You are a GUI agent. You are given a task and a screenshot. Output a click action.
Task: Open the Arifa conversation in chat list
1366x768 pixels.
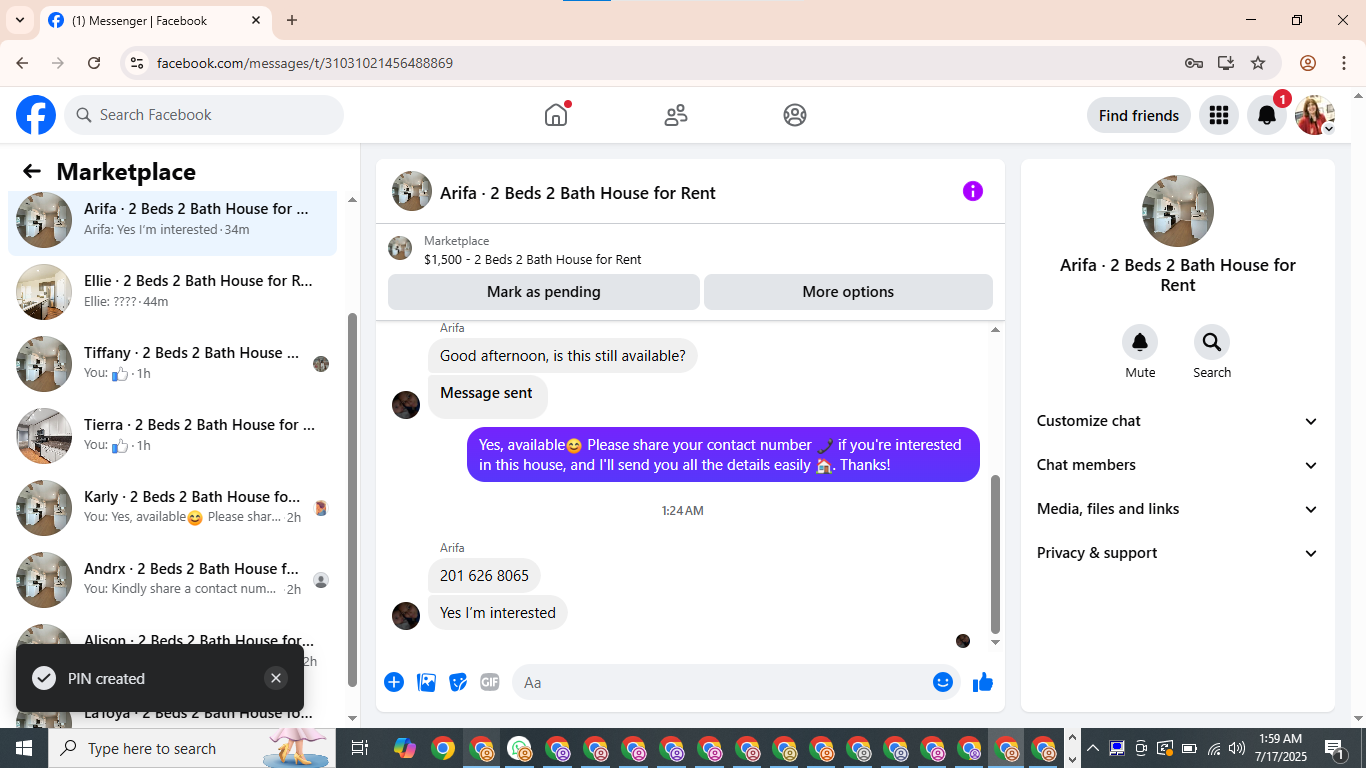[x=172, y=220]
